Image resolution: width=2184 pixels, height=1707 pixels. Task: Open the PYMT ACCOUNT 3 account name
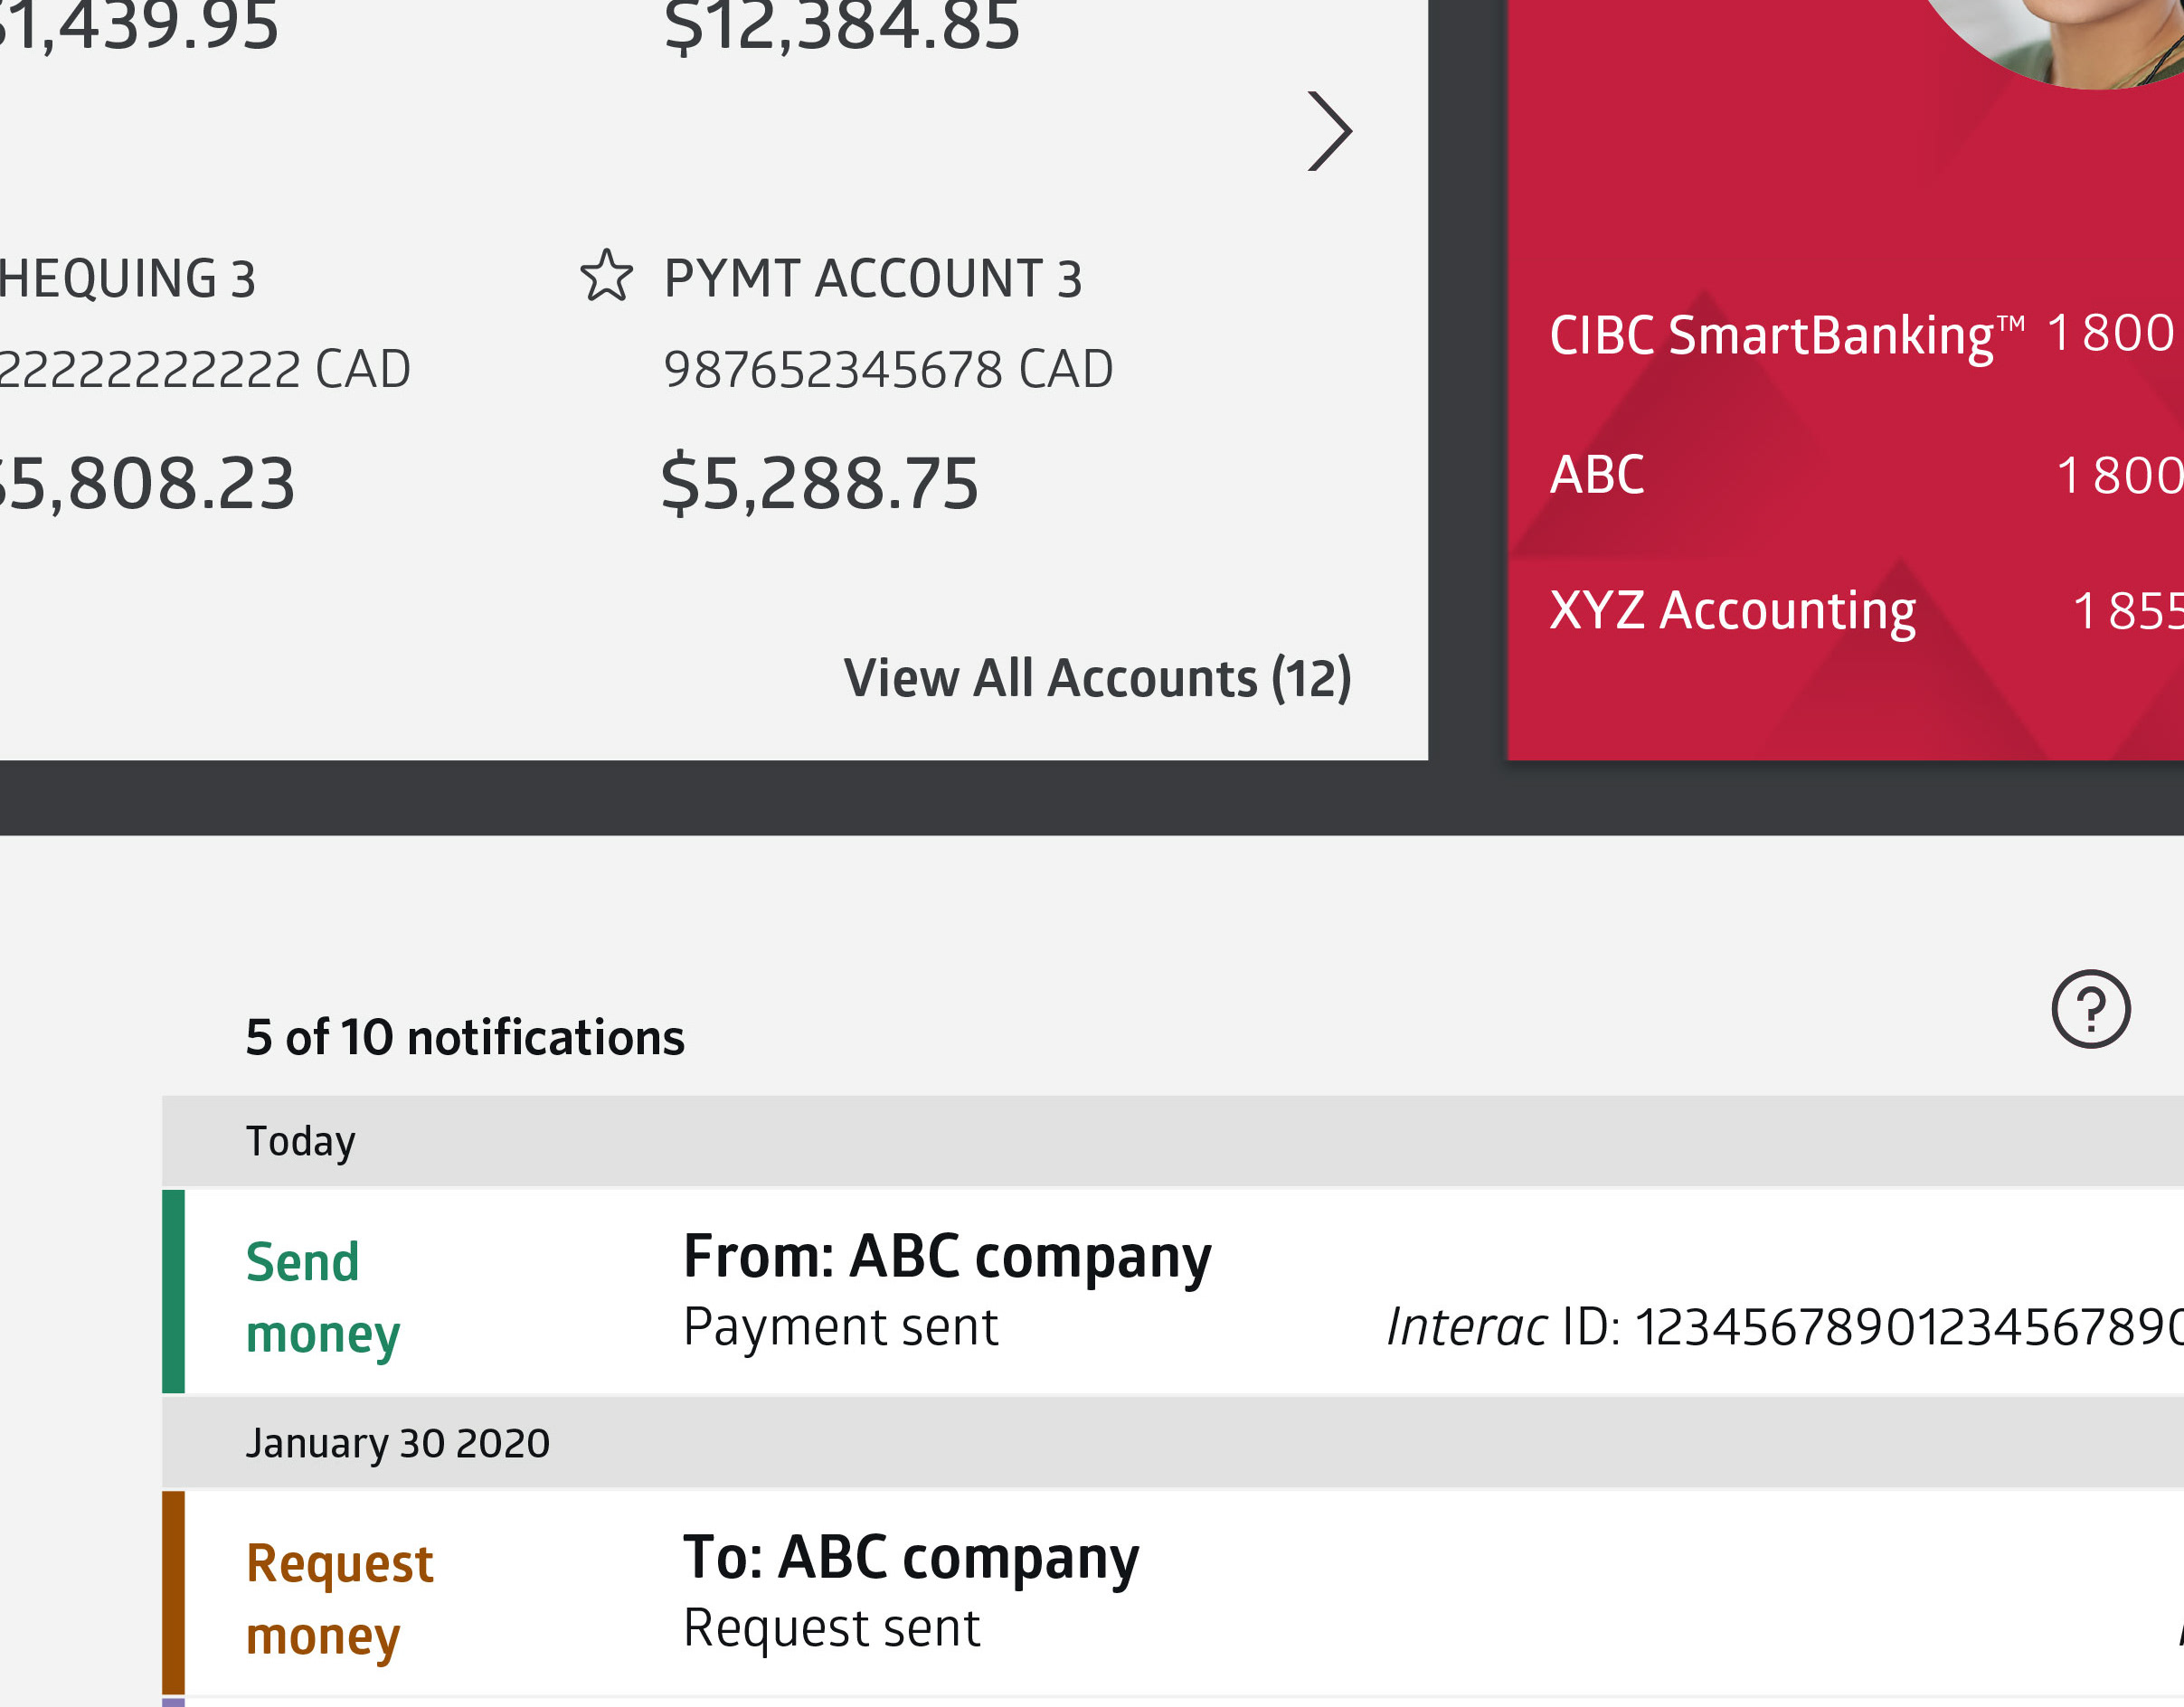[872, 279]
